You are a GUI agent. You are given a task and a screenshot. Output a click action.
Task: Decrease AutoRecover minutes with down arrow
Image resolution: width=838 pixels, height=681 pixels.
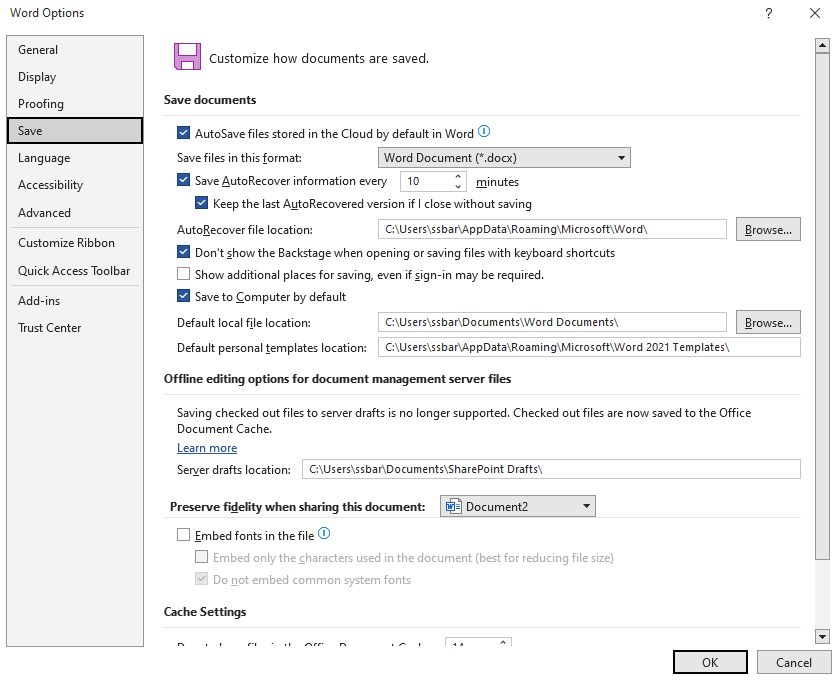(458, 186)
